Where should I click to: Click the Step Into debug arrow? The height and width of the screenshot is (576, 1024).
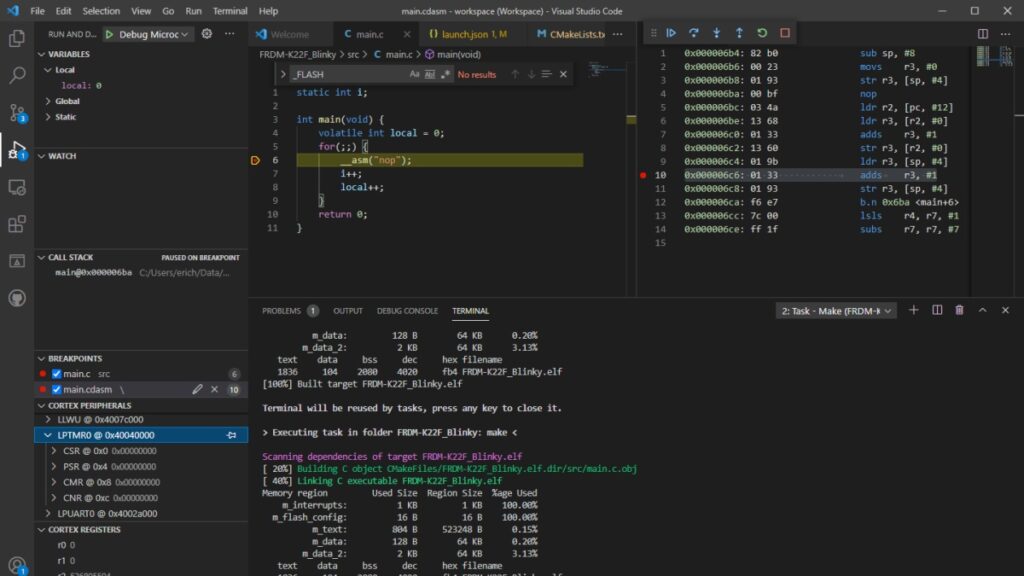click(x=717, y=33)
